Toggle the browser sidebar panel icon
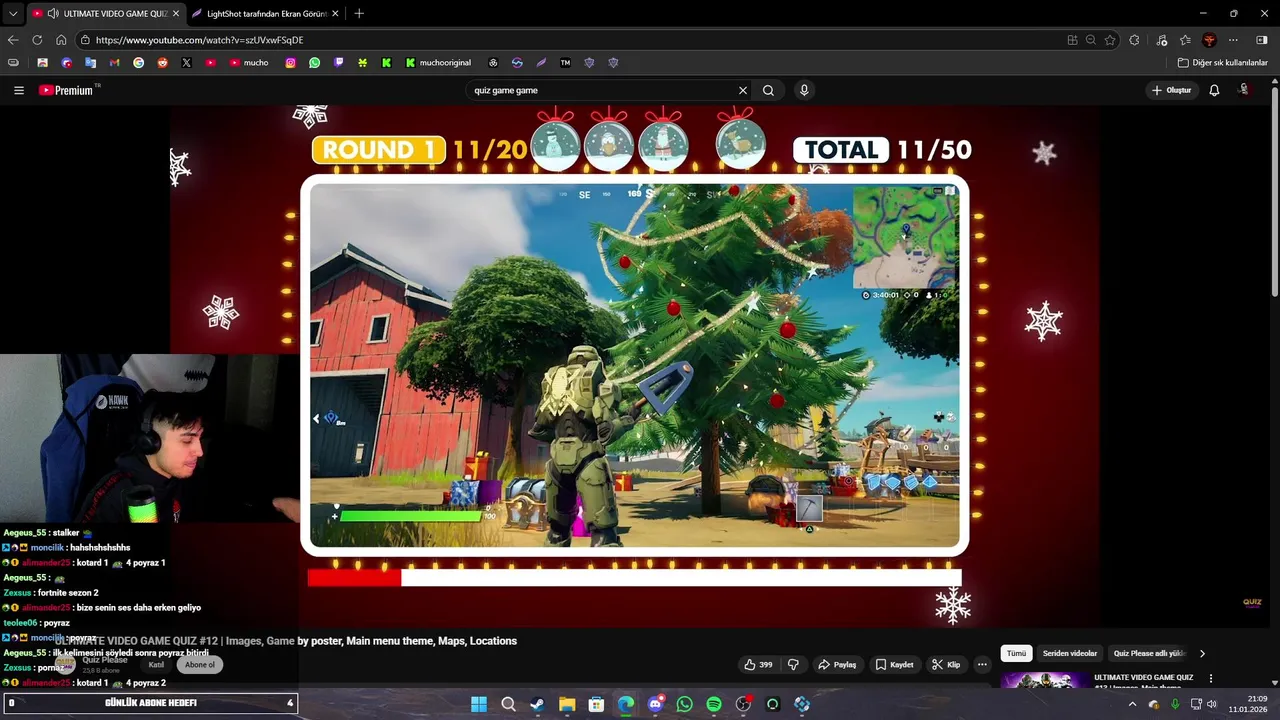This screenshot has height=720, width=1280. point(1262,40)
